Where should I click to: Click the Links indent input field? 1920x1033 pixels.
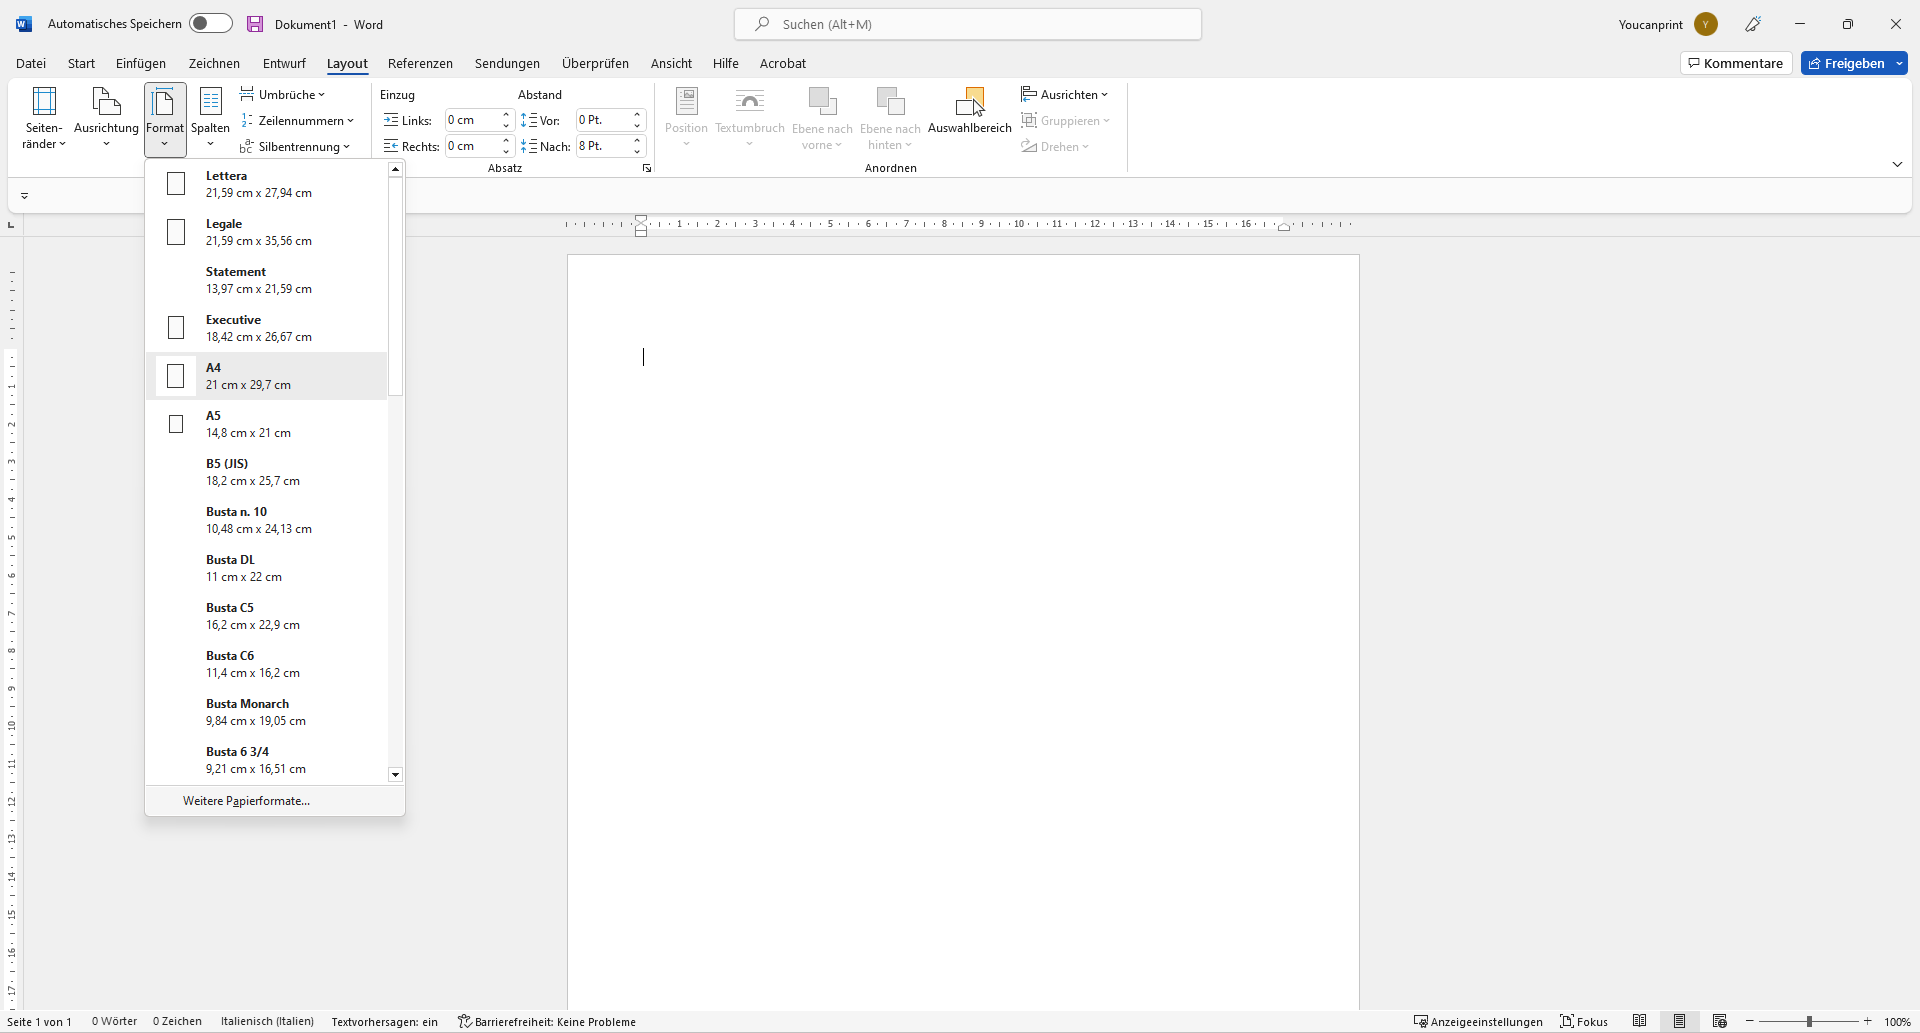pos(471,120)
